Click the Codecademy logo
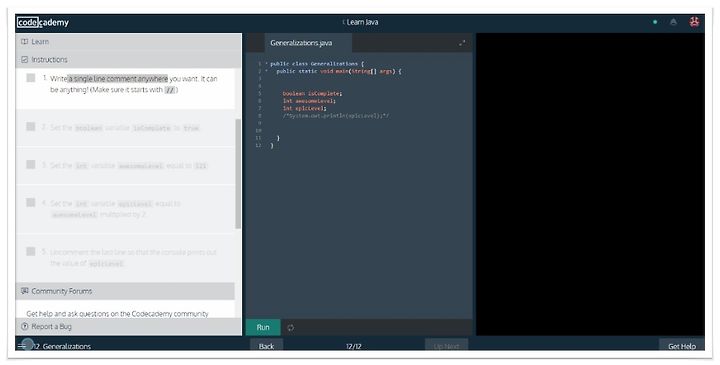 tap(43, 22)
